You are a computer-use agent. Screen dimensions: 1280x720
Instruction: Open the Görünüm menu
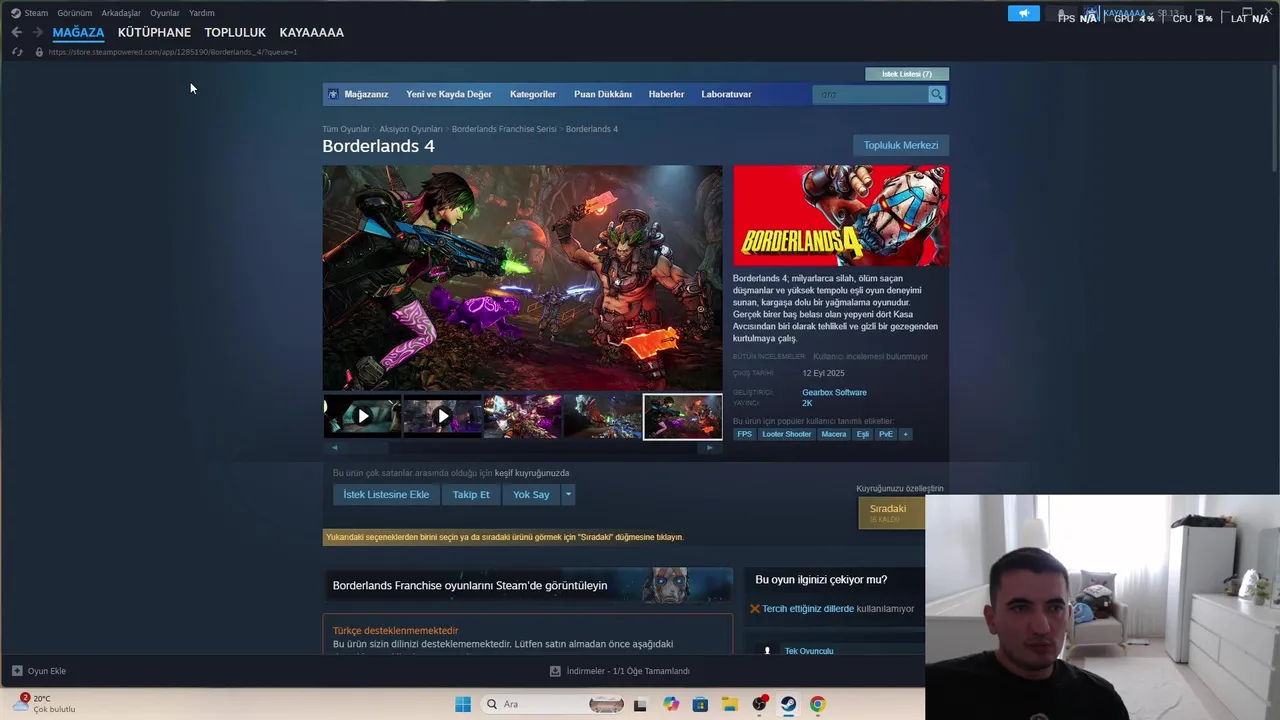(74, 13)
